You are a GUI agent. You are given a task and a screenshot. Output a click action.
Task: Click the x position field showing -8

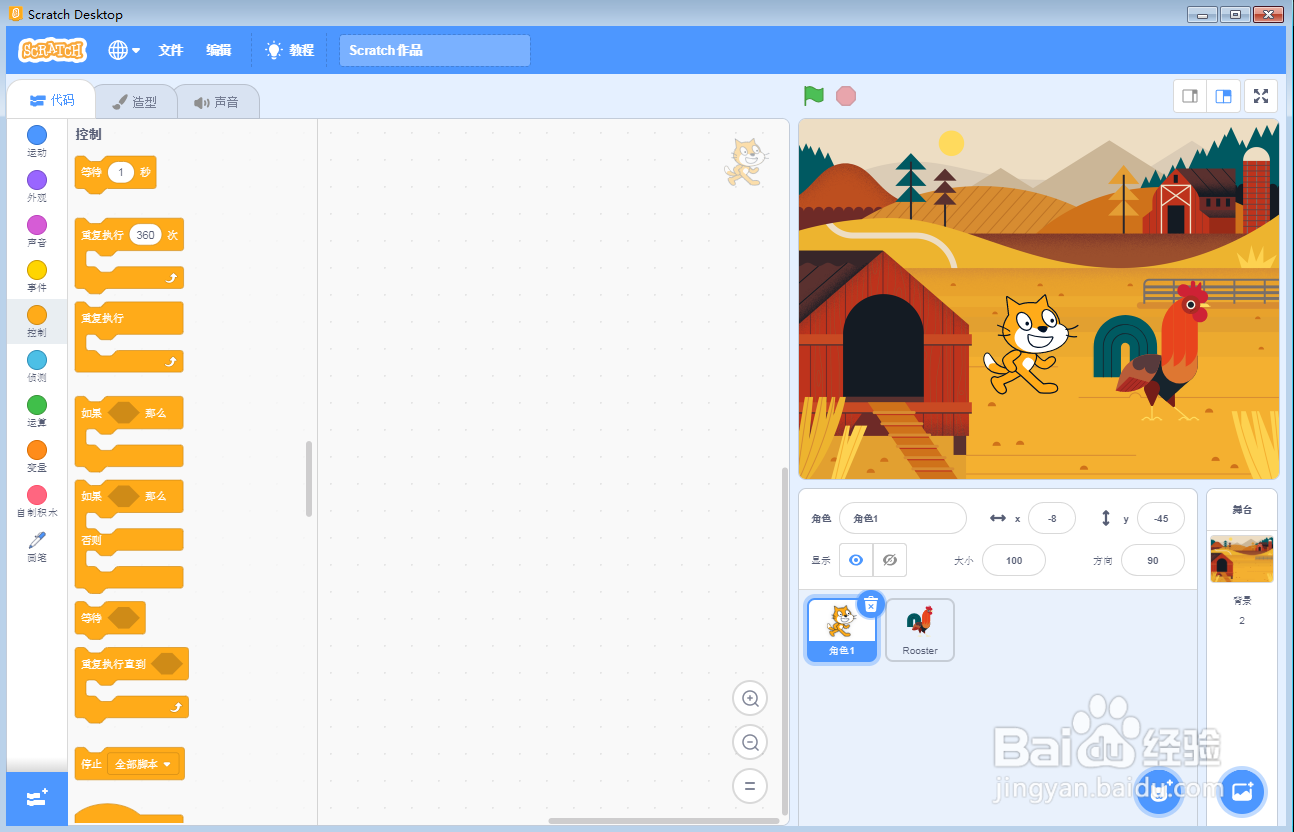(1052, 518)
